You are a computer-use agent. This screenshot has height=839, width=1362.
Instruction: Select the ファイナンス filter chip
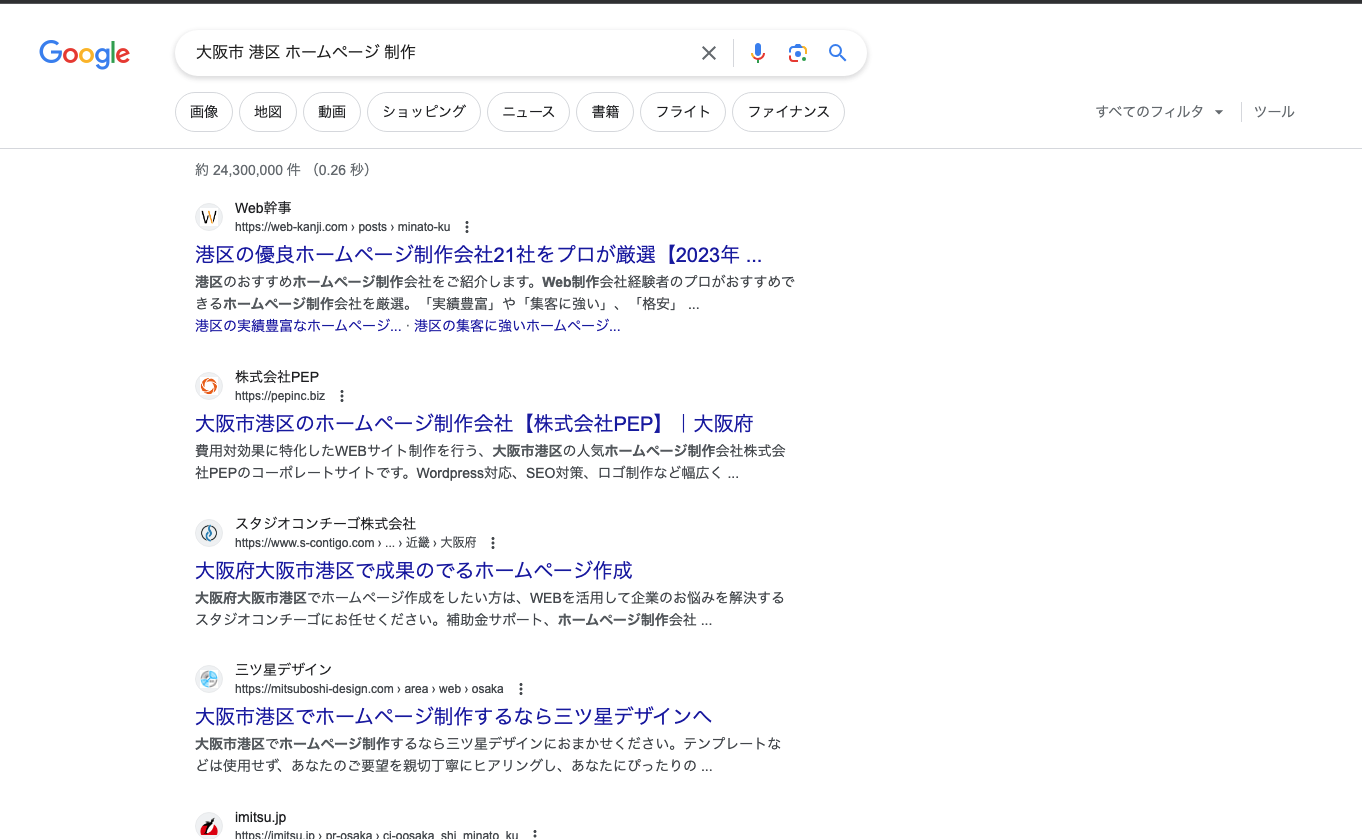(788, 112)
